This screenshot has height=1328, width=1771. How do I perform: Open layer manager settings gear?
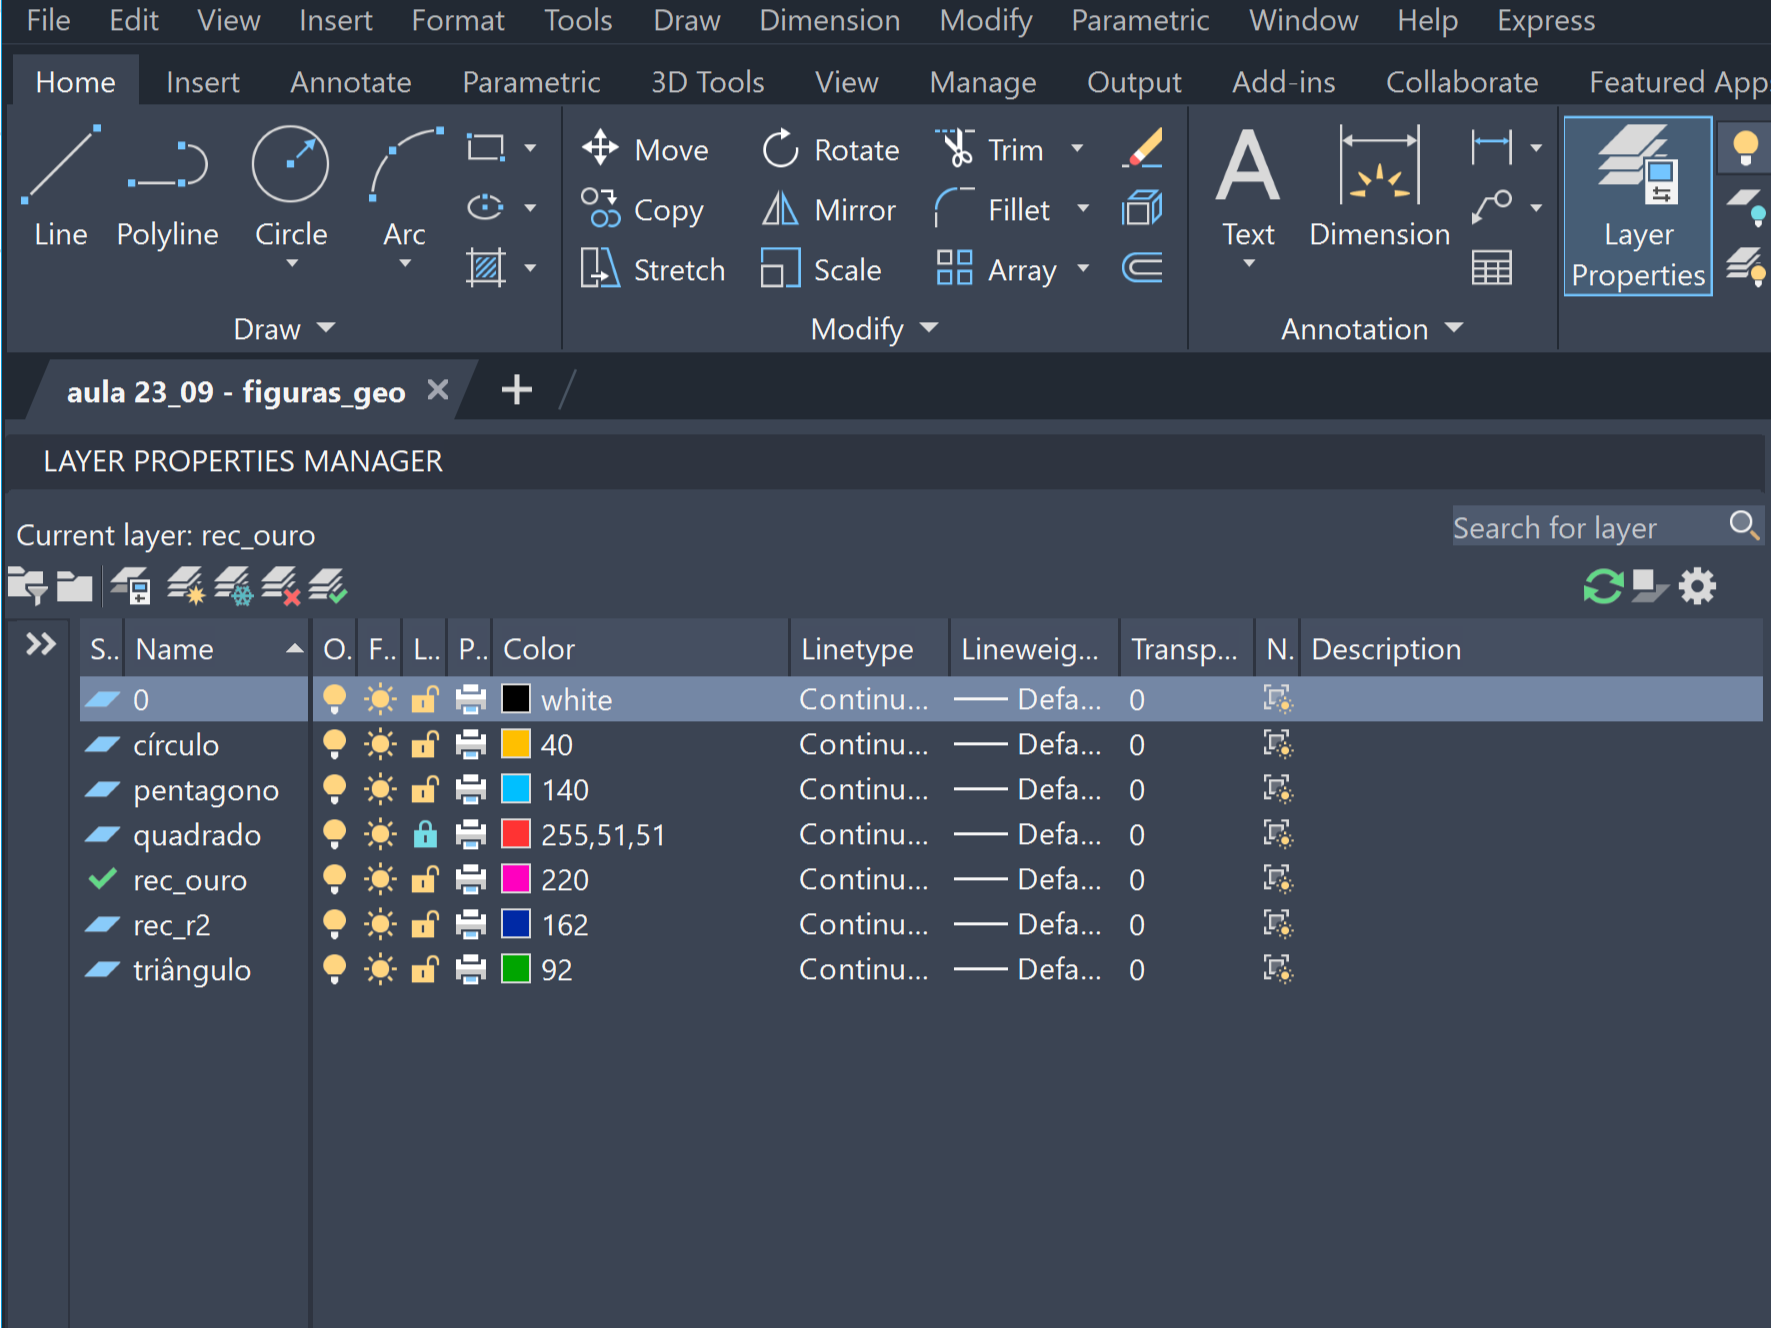pyautogui.click(x=1697, y=586)
